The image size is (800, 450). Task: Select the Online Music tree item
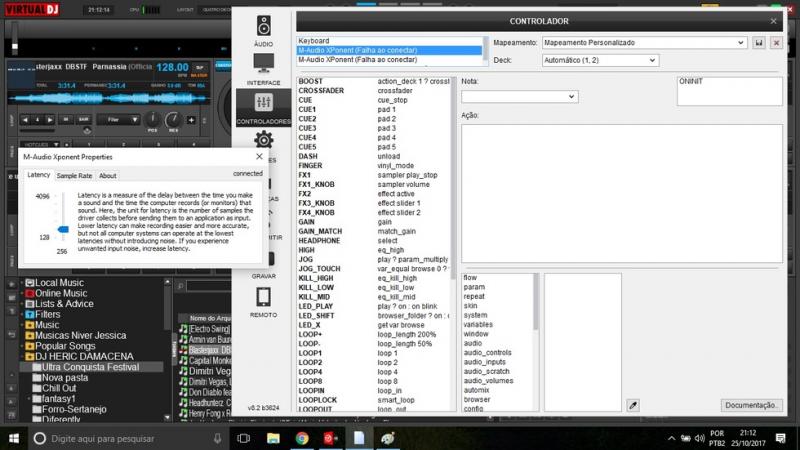pos(61,293)
